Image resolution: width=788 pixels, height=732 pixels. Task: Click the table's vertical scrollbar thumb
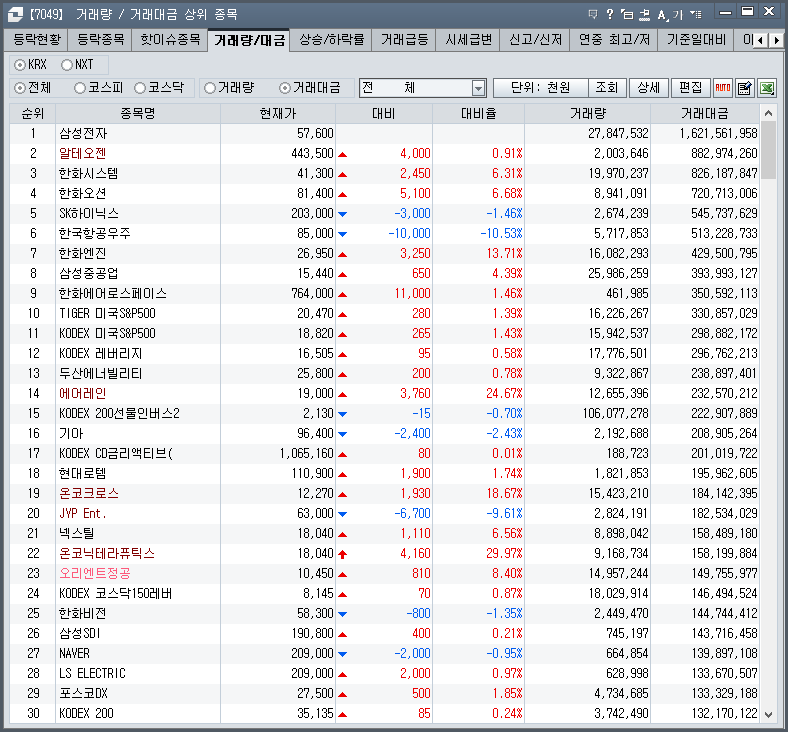point(768,150)
